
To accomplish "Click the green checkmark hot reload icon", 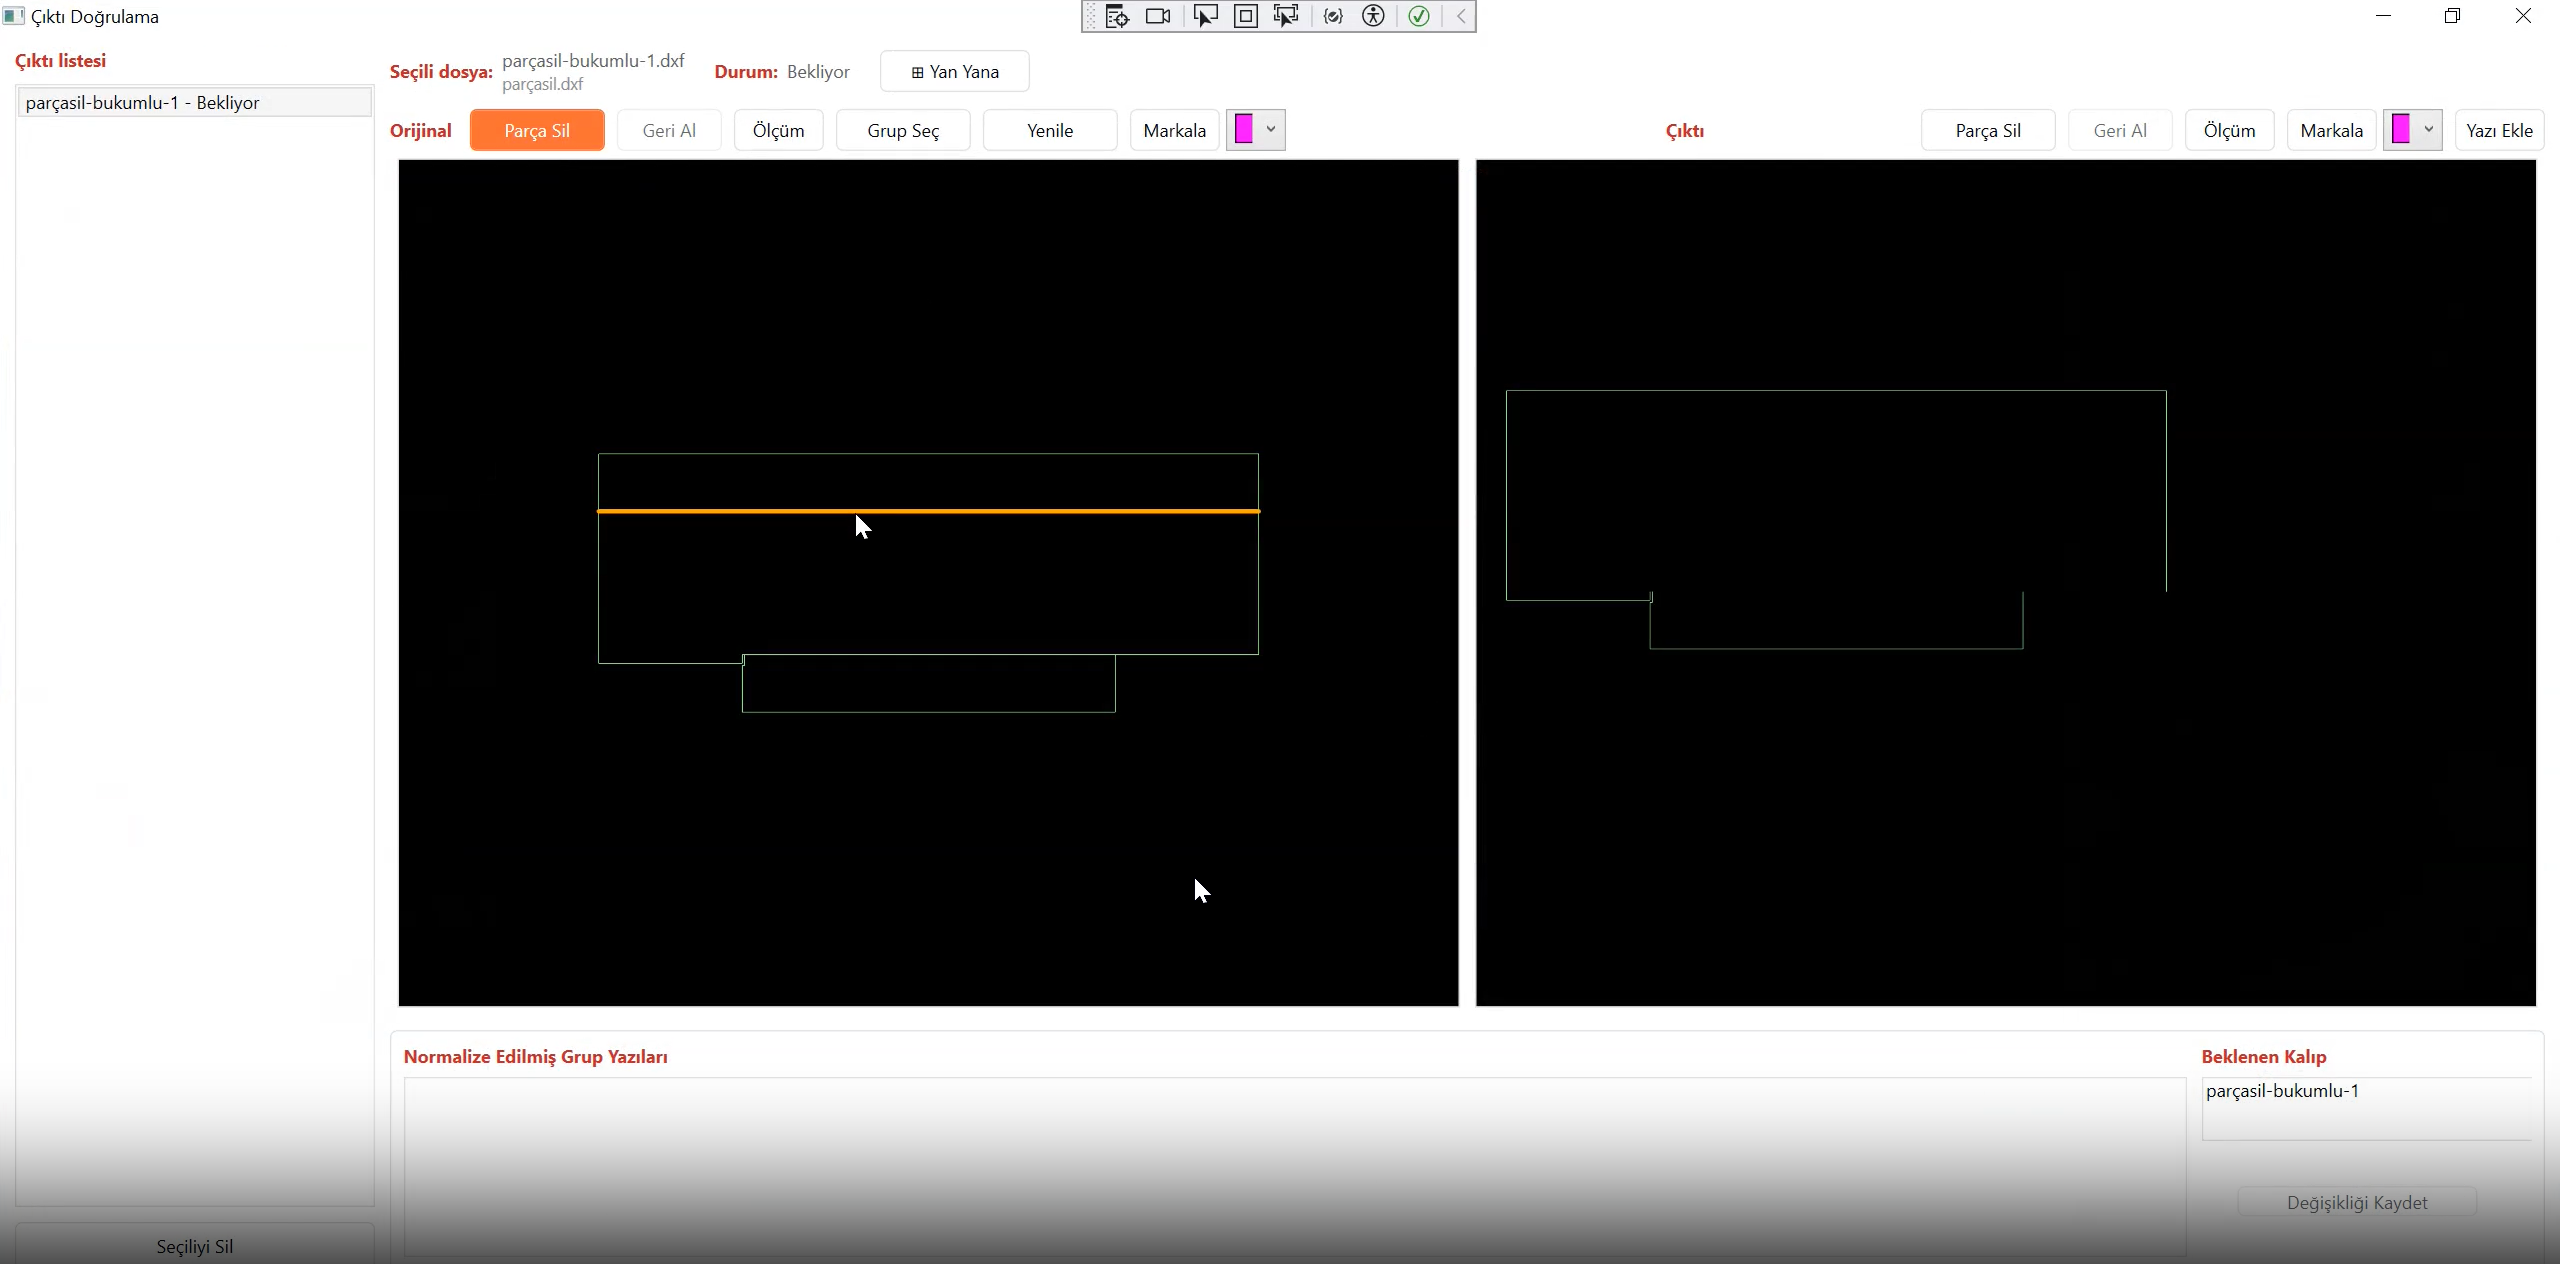I will 1419,16.
